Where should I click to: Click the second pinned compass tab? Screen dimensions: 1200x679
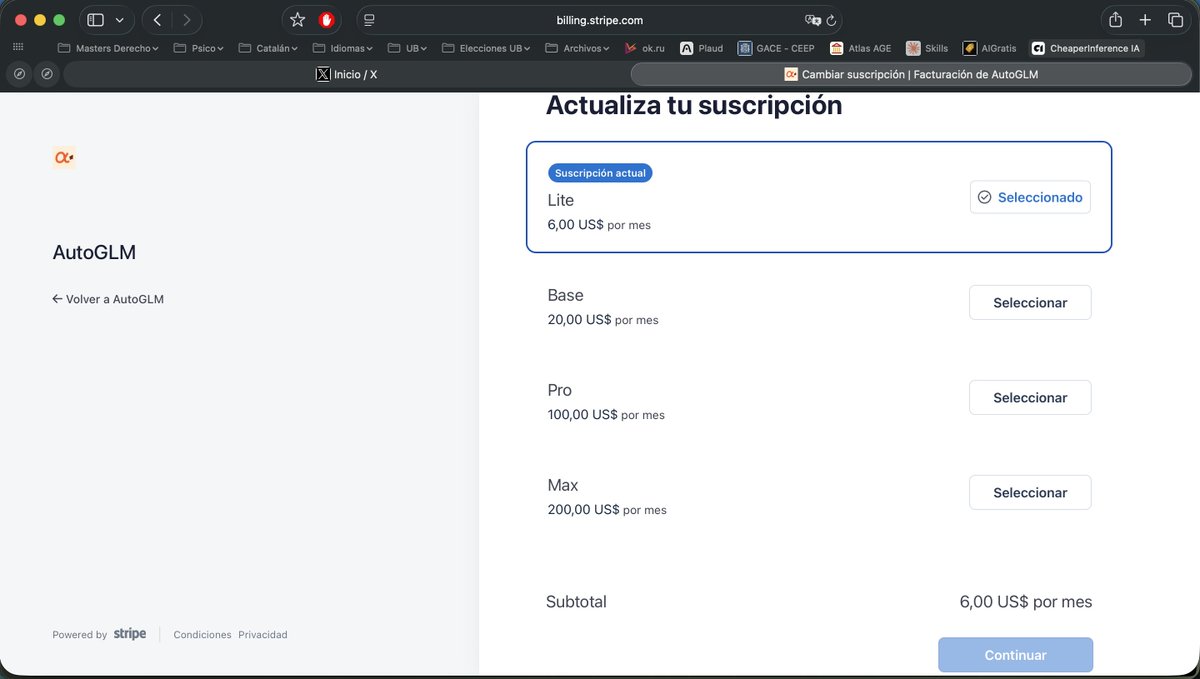47,74
